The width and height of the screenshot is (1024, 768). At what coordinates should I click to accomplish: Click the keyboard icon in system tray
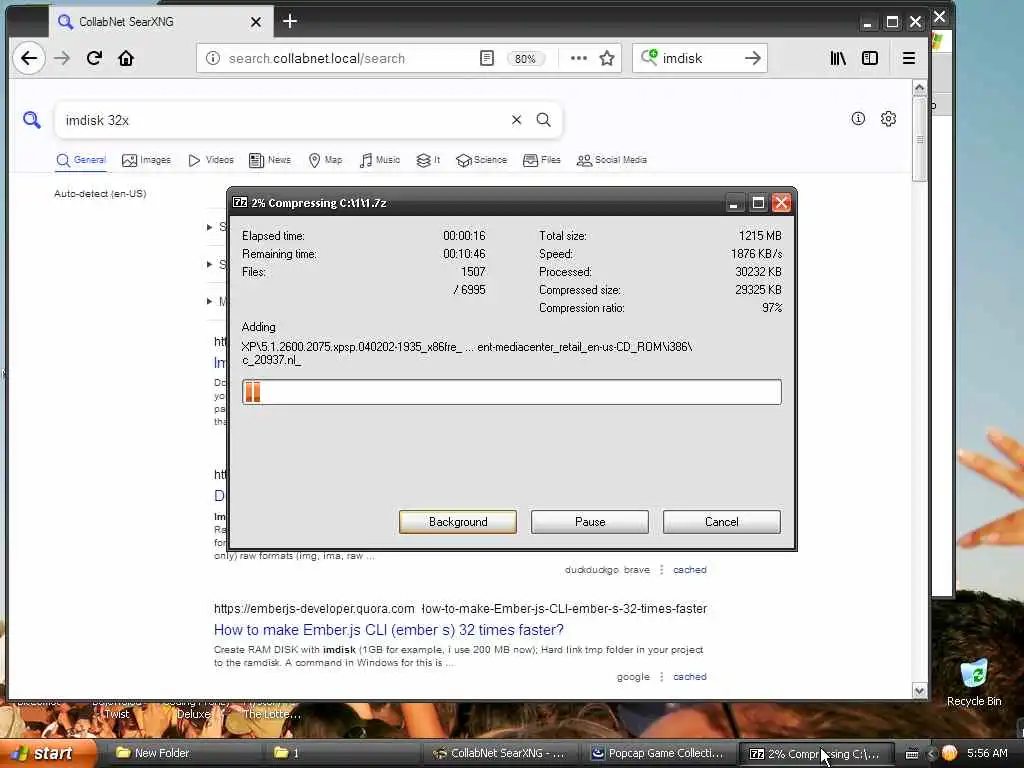(912, 754)
